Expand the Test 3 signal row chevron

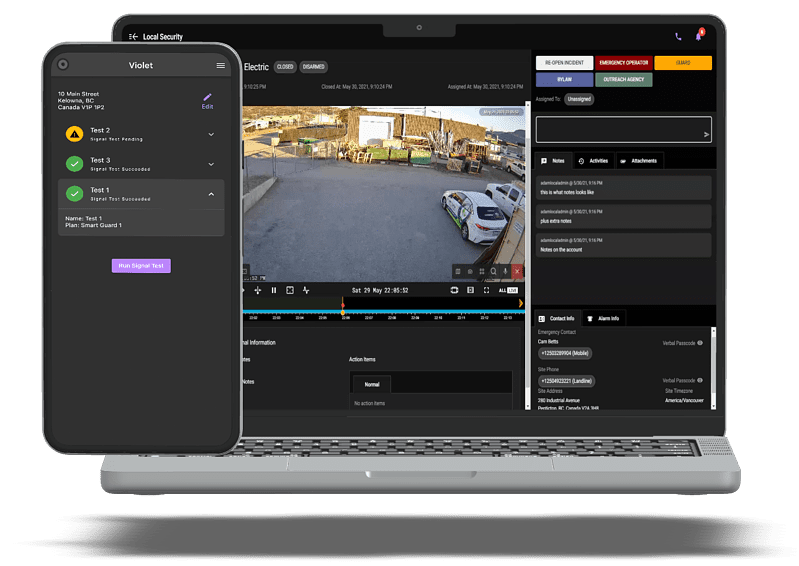pyautogui.click(x=211, y=164)
